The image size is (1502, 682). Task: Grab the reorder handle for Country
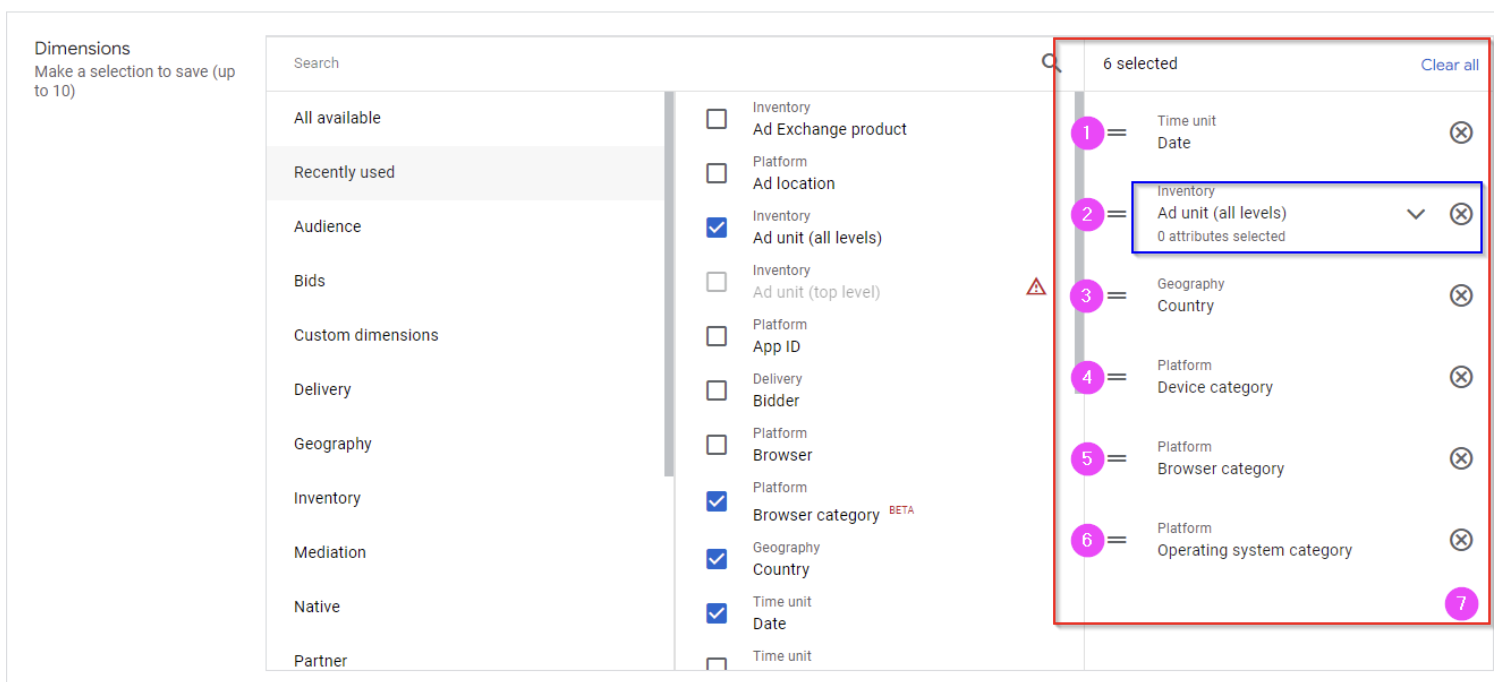point(1117,295)
